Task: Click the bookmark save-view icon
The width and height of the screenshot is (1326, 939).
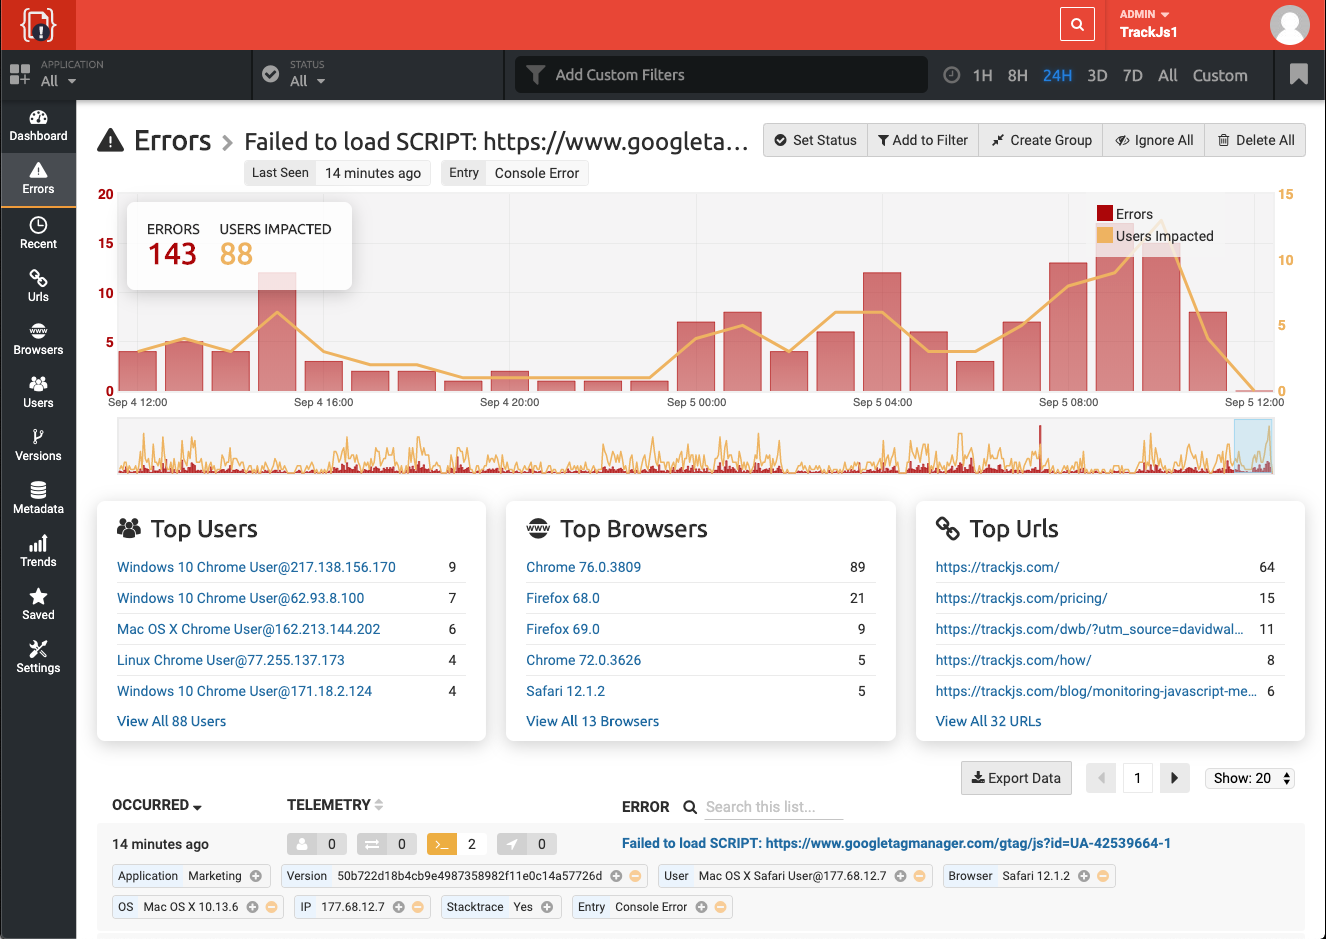Action: click(1299, 75)
